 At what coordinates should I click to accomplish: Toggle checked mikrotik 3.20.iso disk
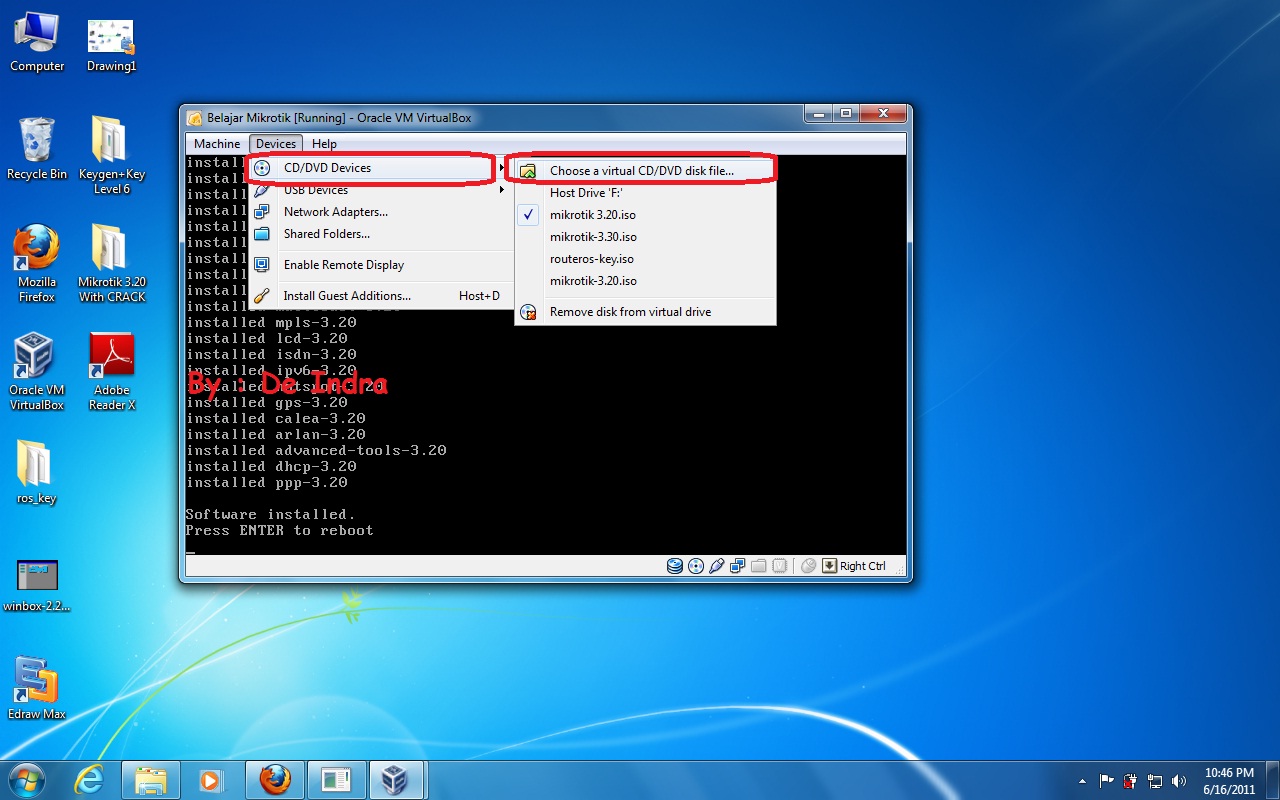click(x=645, y=215)
